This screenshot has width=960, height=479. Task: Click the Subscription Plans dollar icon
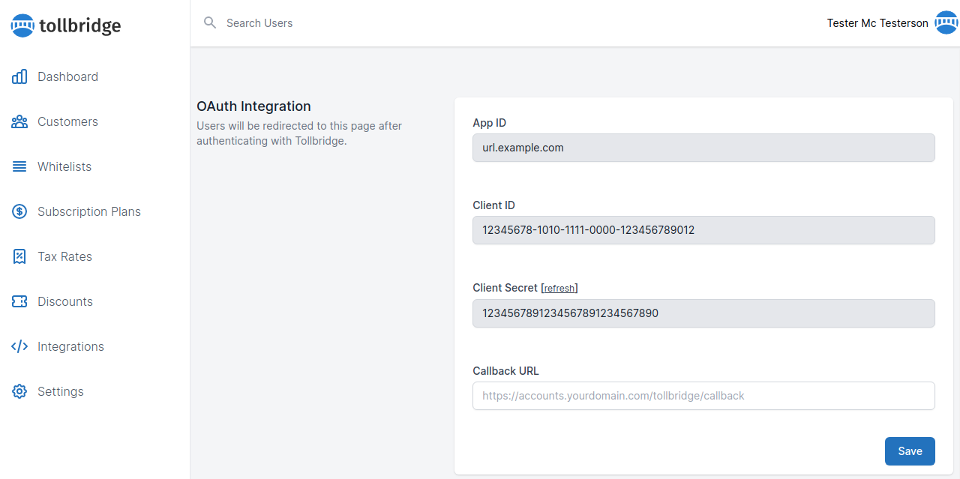point(19,212)
